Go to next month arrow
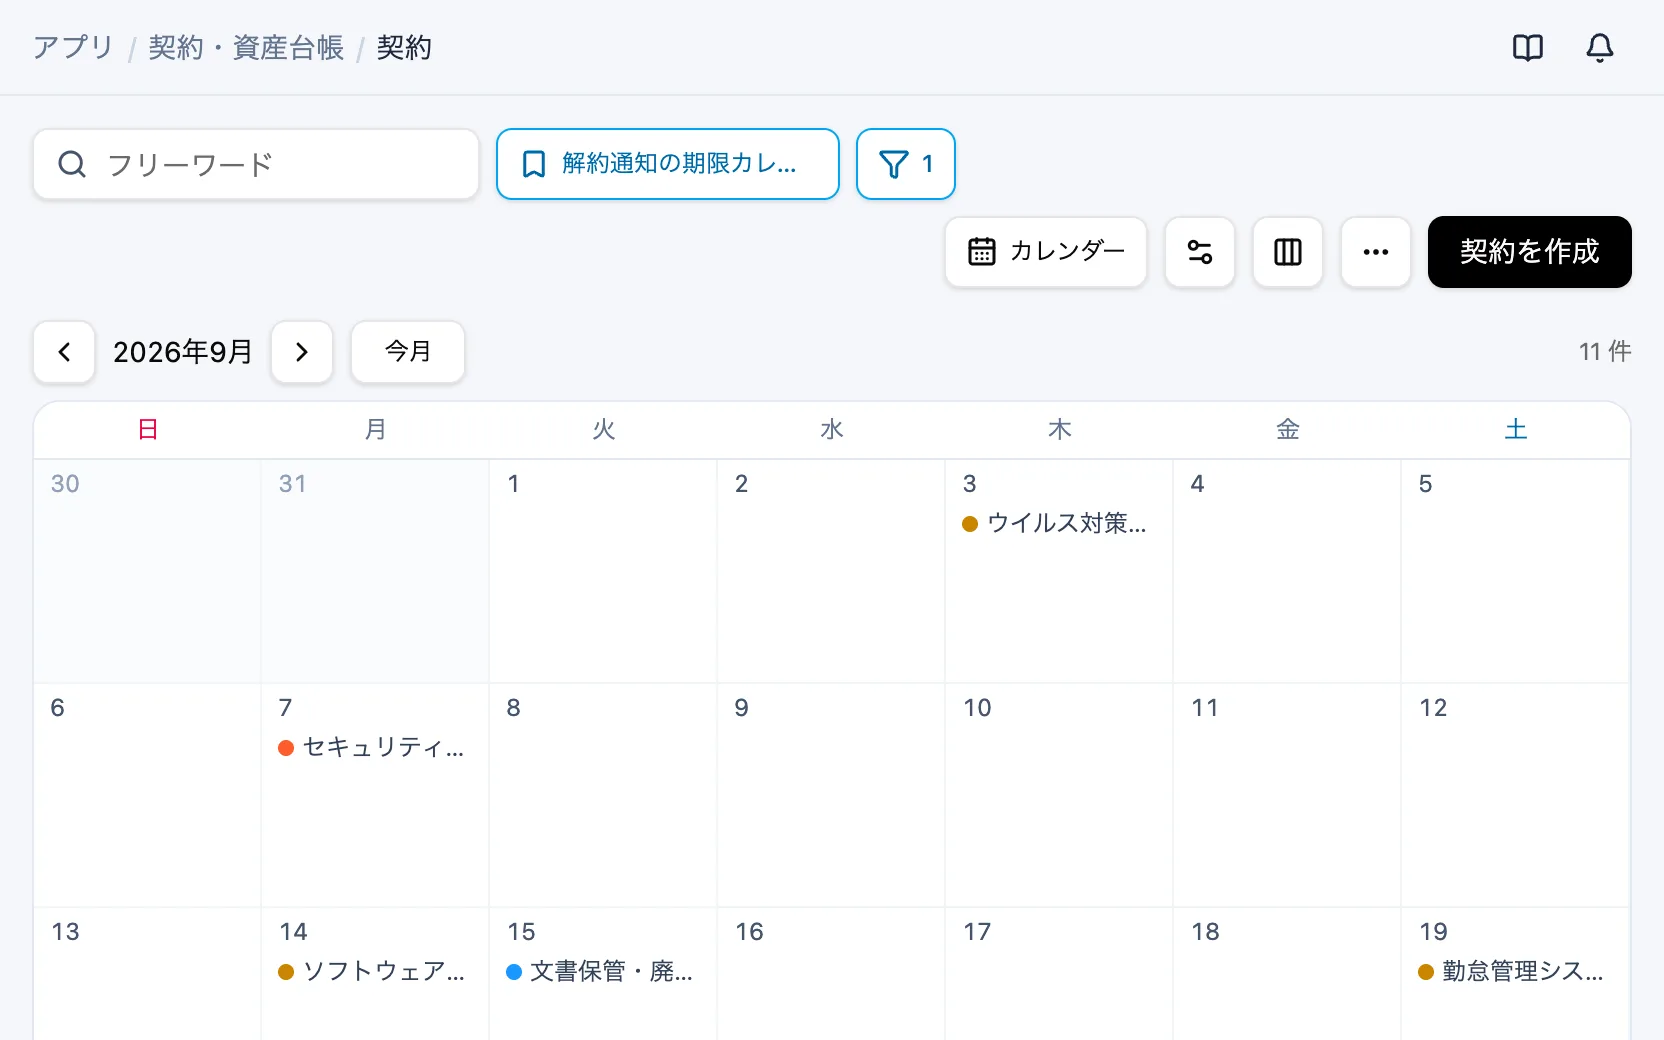The width and height of the screenshot is (1664, 1040). (x=302, y=352)
